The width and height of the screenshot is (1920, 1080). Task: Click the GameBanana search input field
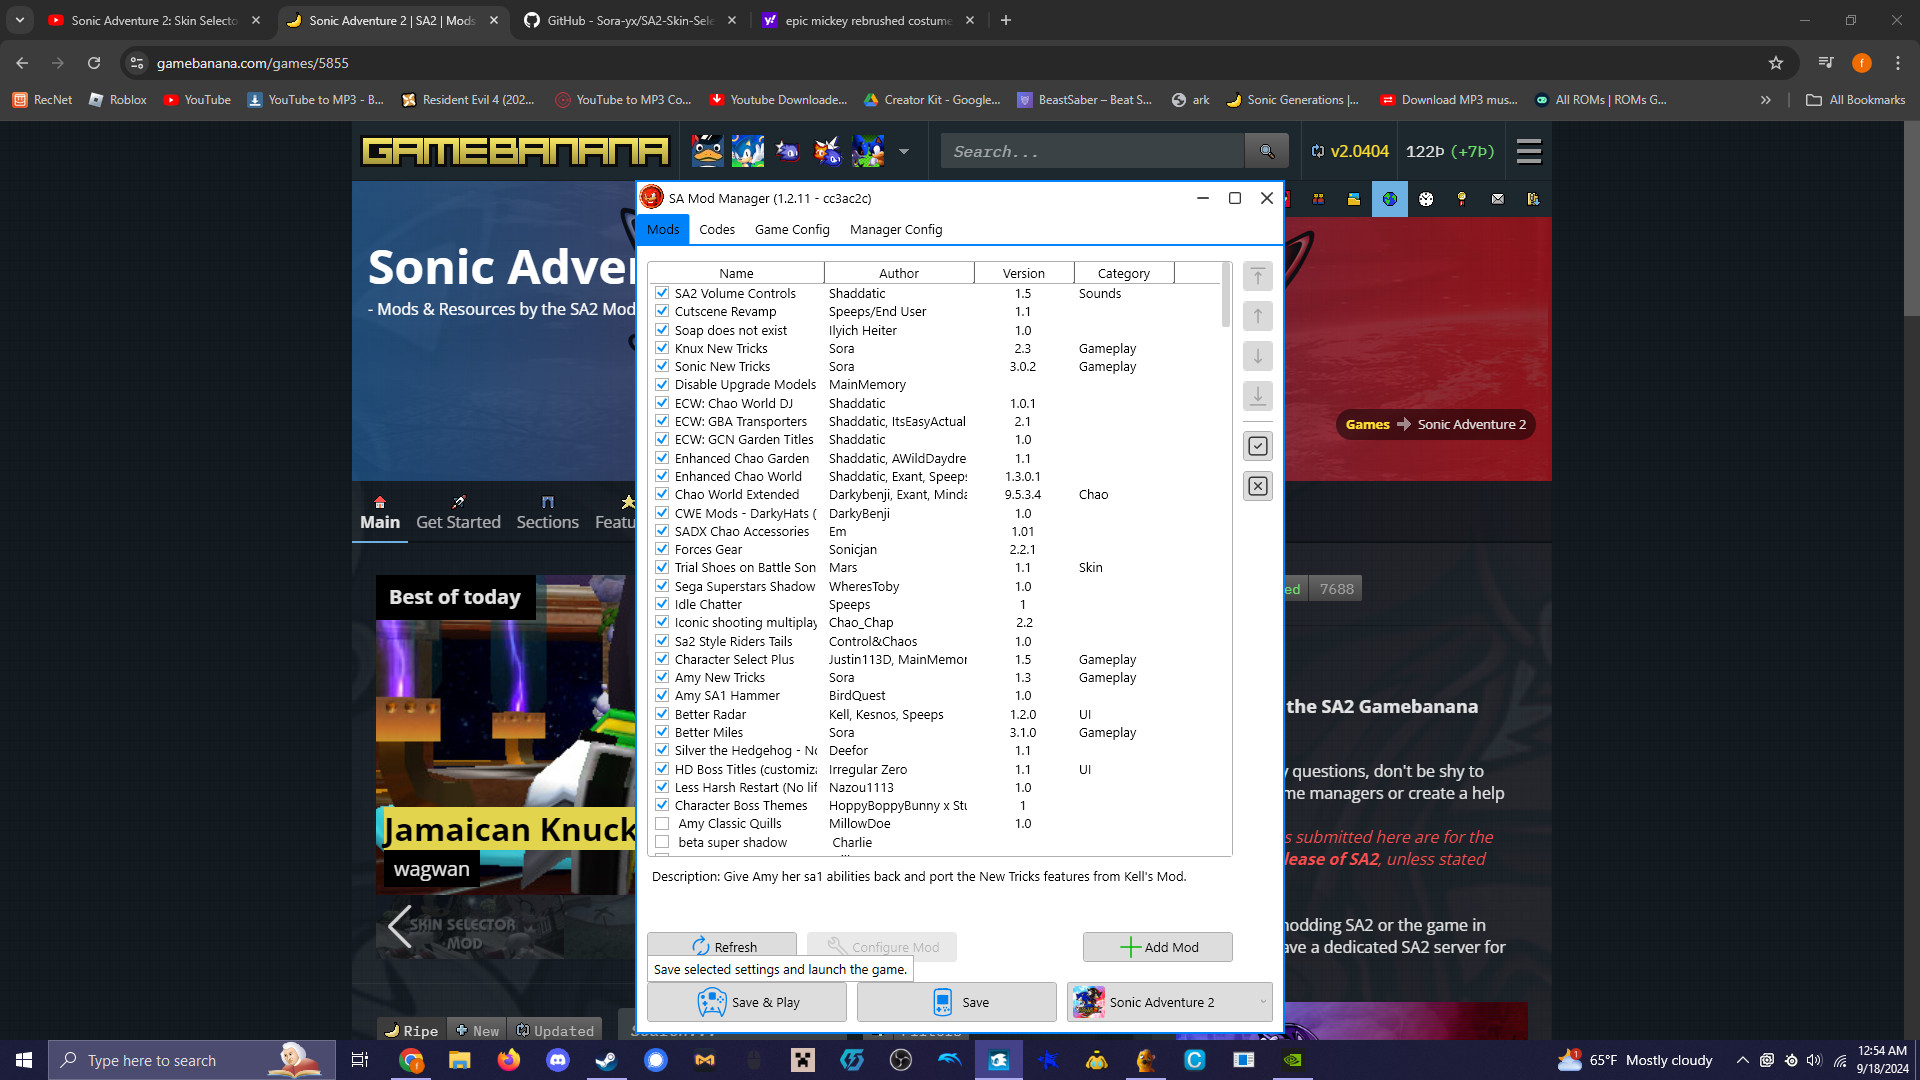tap(1092, 151)
